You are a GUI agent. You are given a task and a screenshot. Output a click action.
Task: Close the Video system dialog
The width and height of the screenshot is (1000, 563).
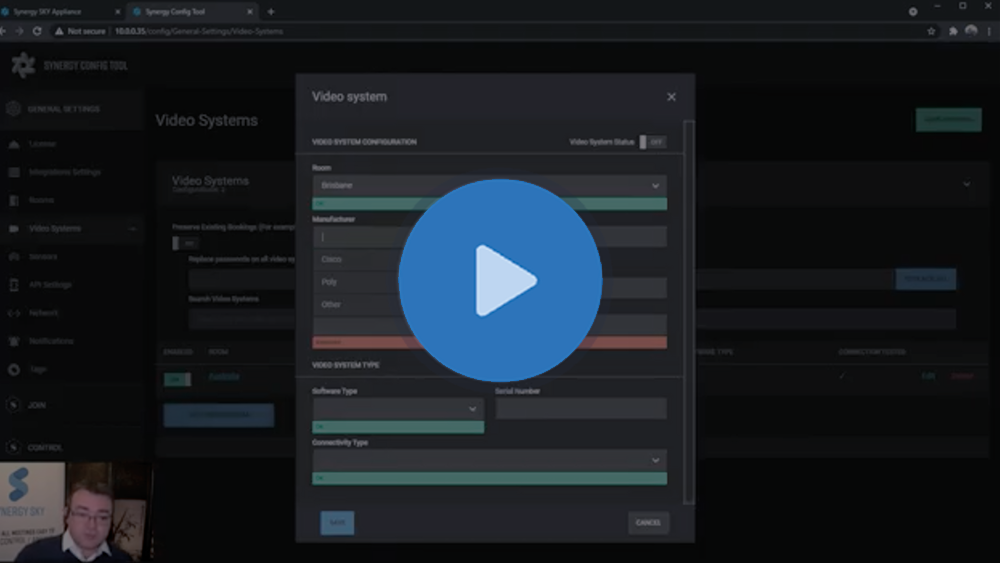click(671, 97)
